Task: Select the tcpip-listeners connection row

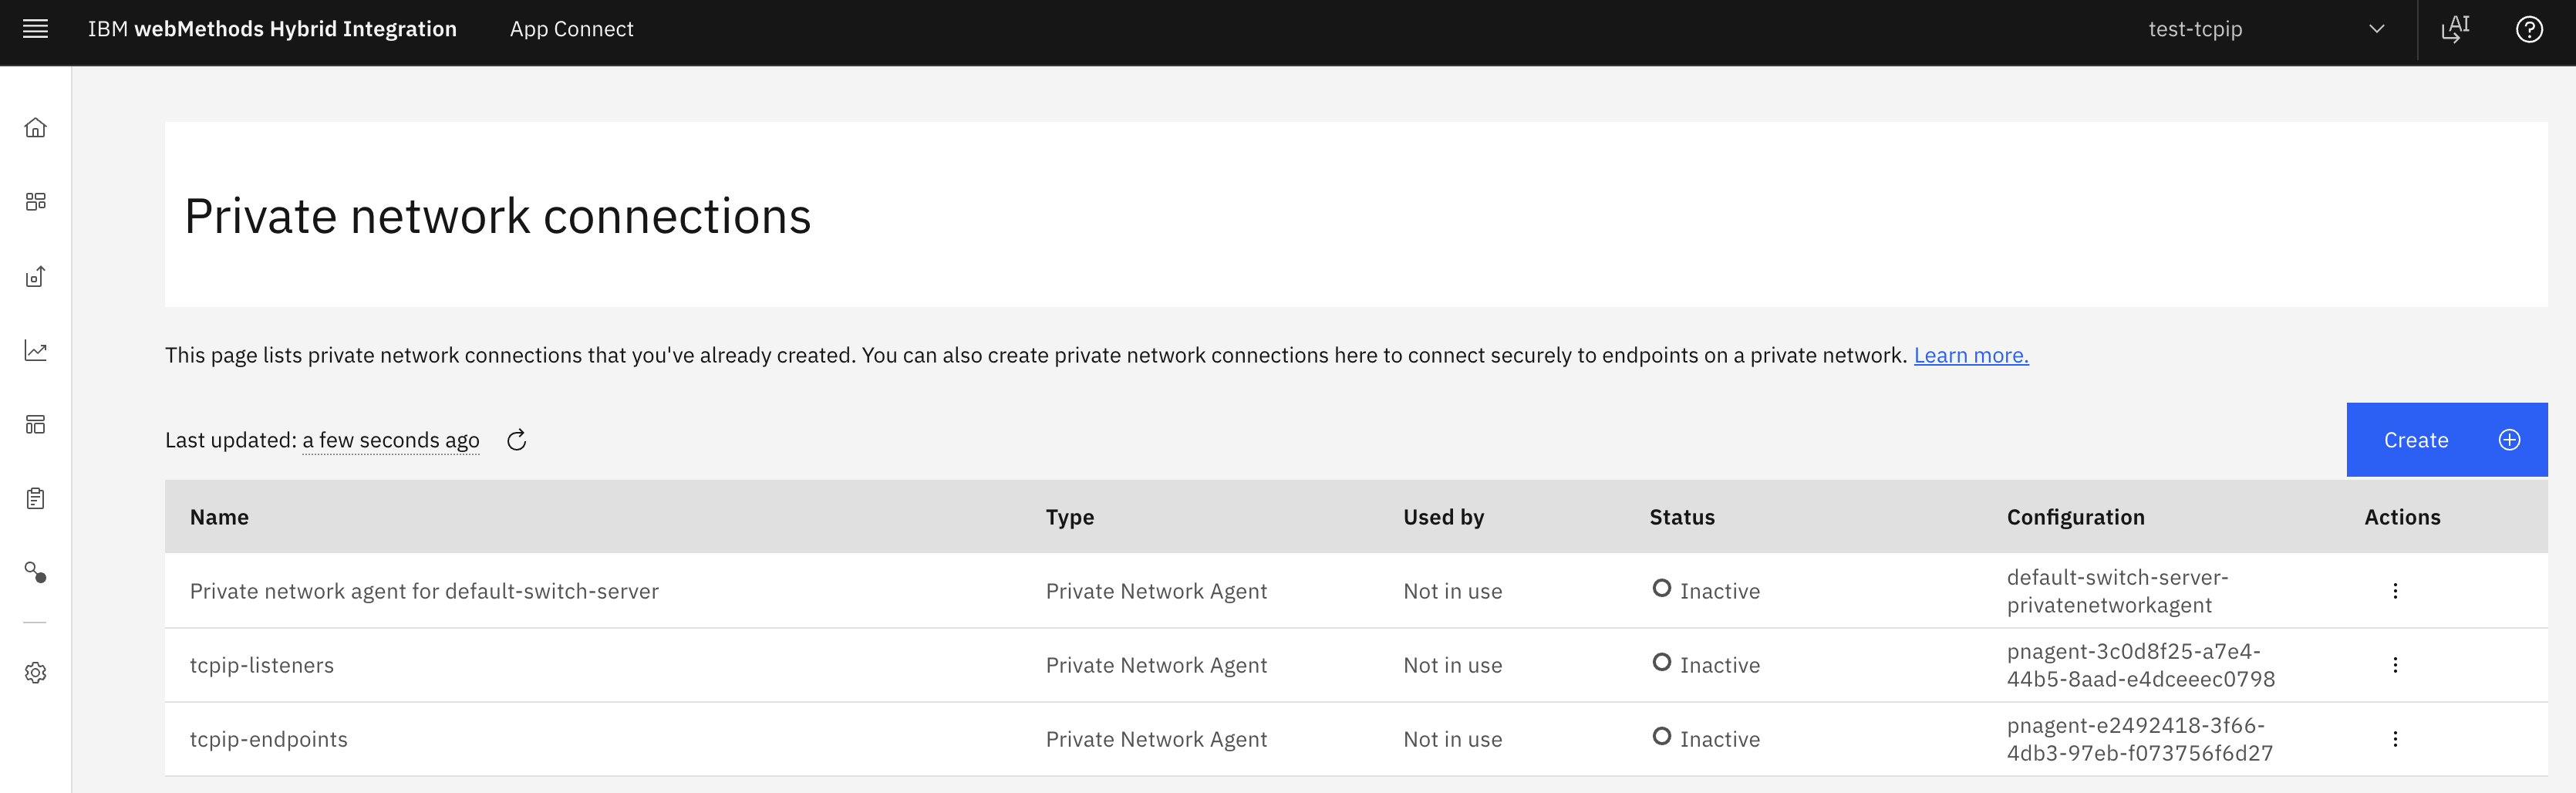Action: click(x=262, y=665)
